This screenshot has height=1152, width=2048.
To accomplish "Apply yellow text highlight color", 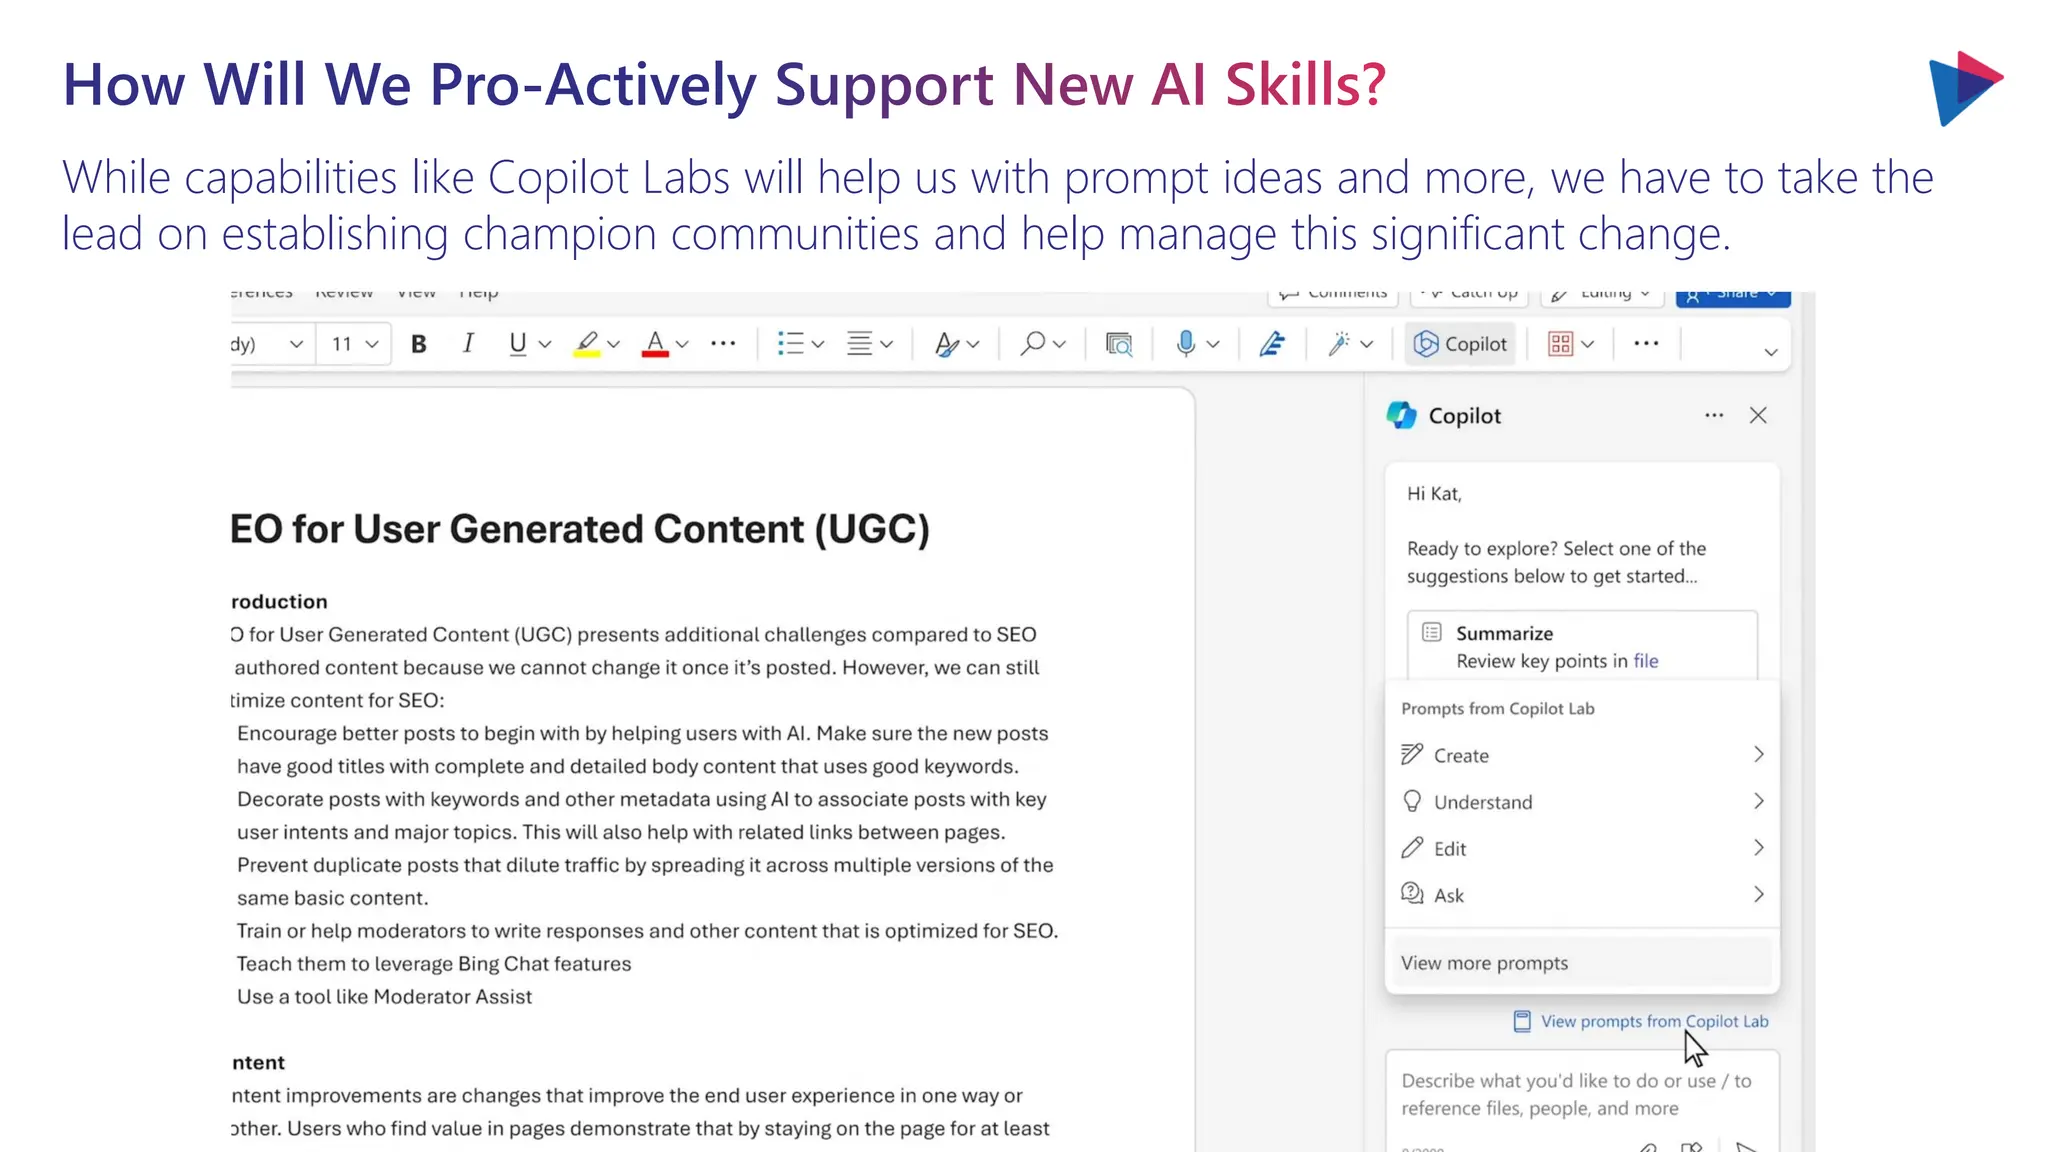I will point(587,344).
